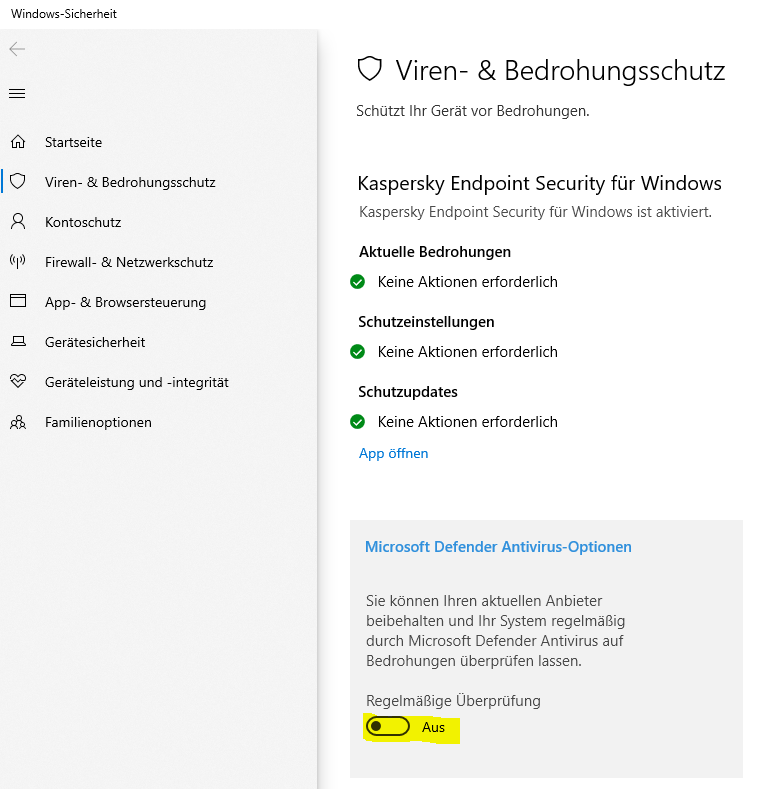Collapse Microsoft Defender Antivirus-Optionen section
This screenshot has width=762, height=789.
498,547
